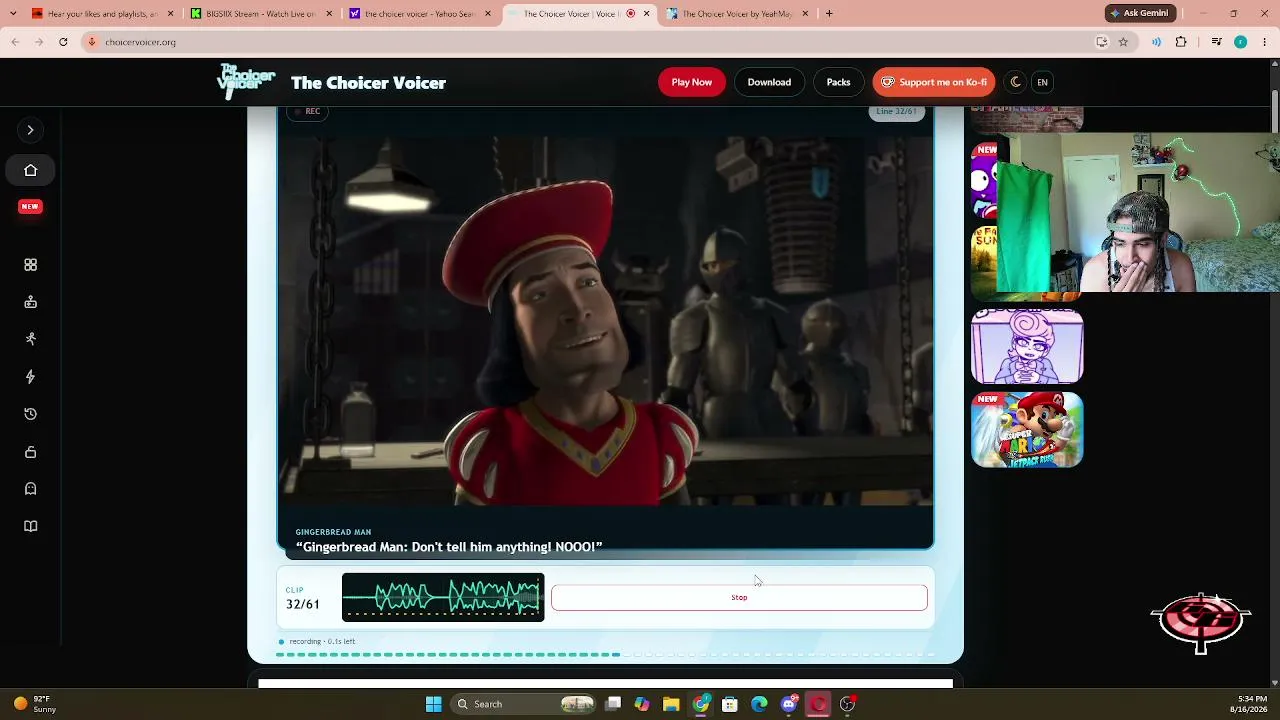Click the recording waveform display
Image resolution: width=1280 pixels, height=720 pixels.
coord(443,597)
